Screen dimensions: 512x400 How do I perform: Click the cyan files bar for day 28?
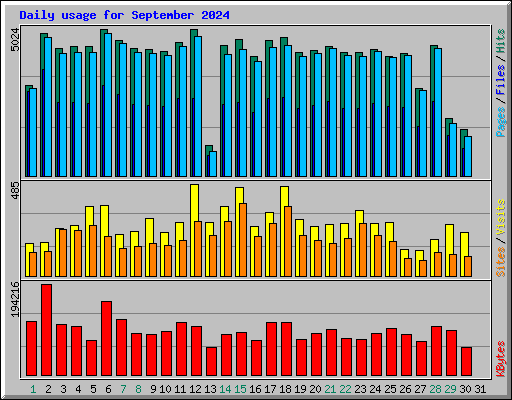coord(438,112)
